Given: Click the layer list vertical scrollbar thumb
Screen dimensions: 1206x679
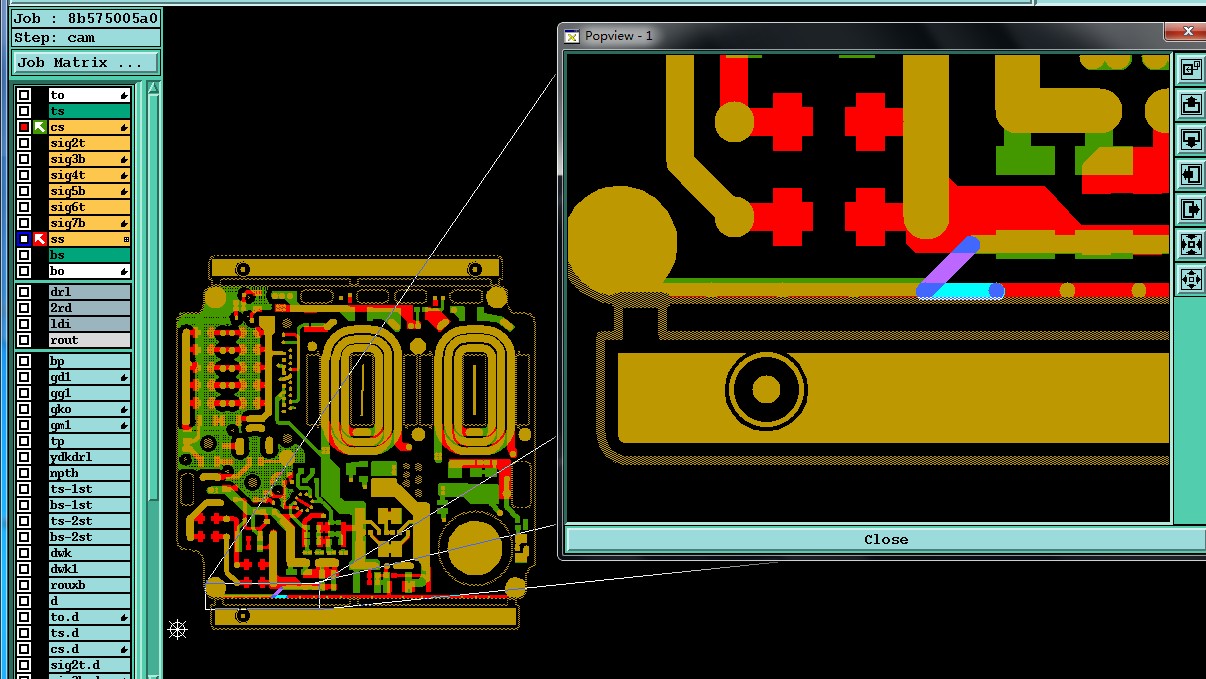Looking at the screenshot, I should coord(153,295).
